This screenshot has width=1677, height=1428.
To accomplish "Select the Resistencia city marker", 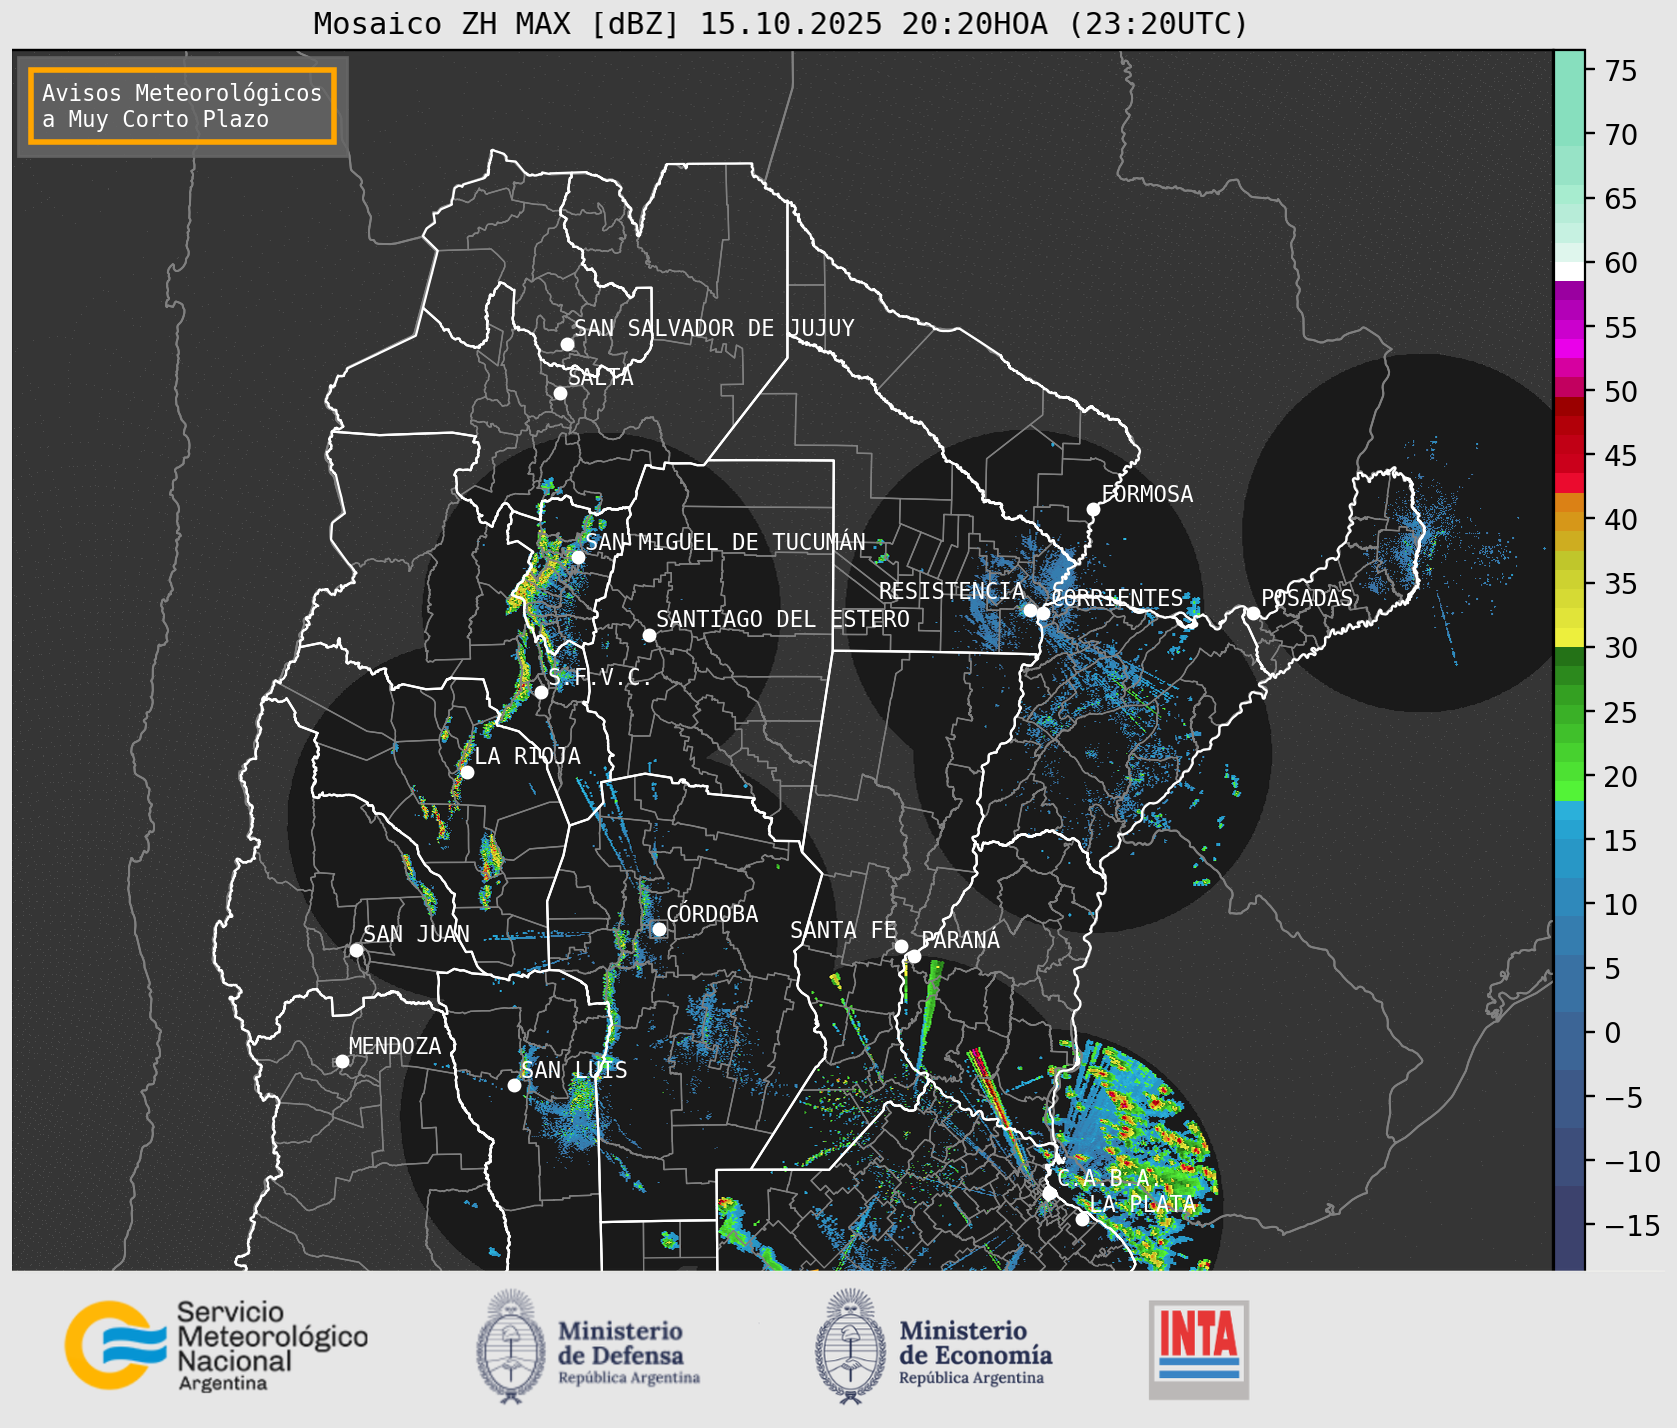I will click(1030, 610).
